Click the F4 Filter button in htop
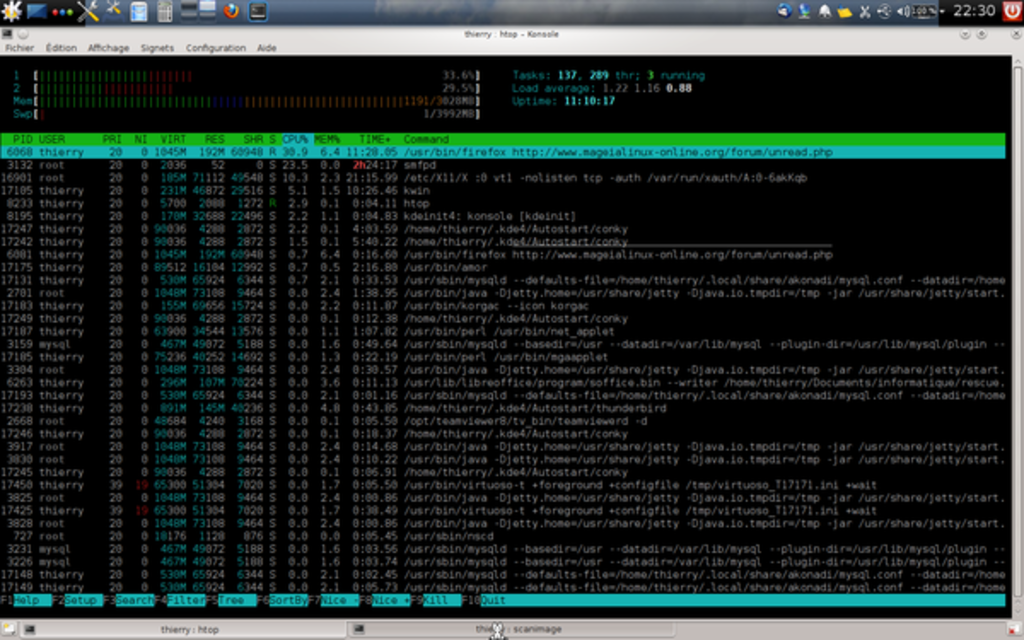This screenshot has height=640, width=1024. pos(180,600)
